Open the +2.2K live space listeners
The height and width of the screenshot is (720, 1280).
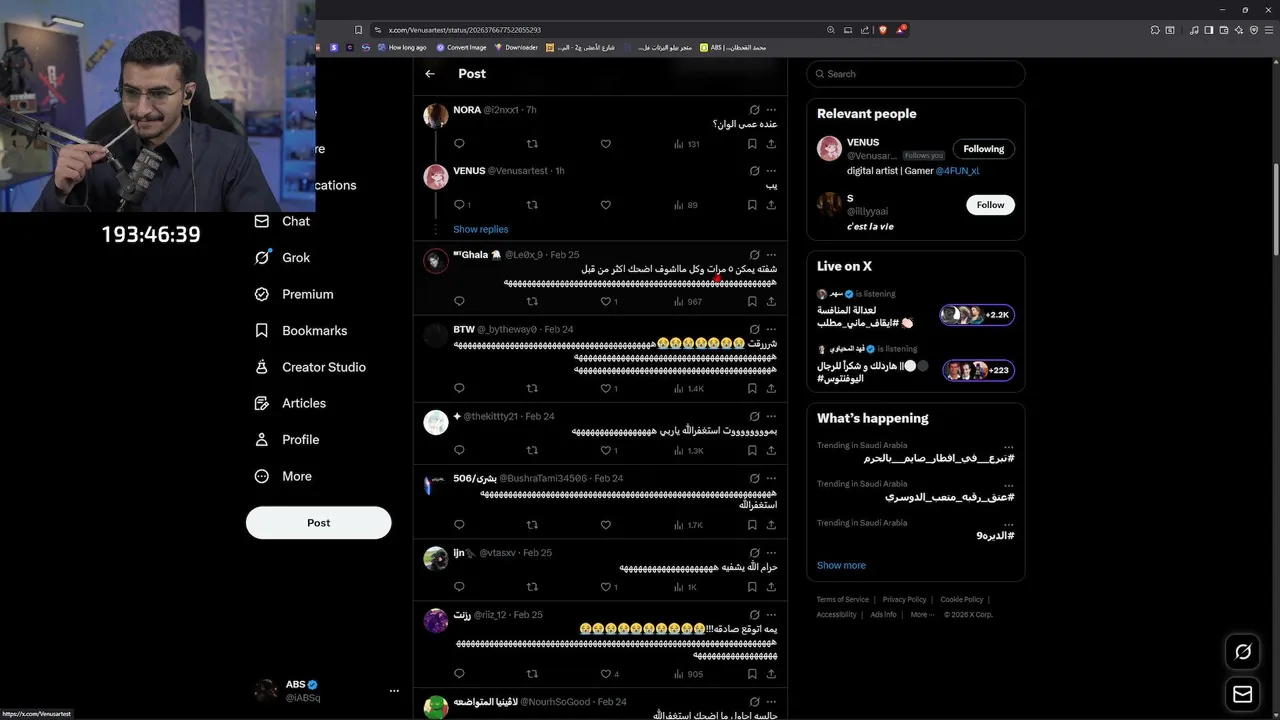pos(977,315)
